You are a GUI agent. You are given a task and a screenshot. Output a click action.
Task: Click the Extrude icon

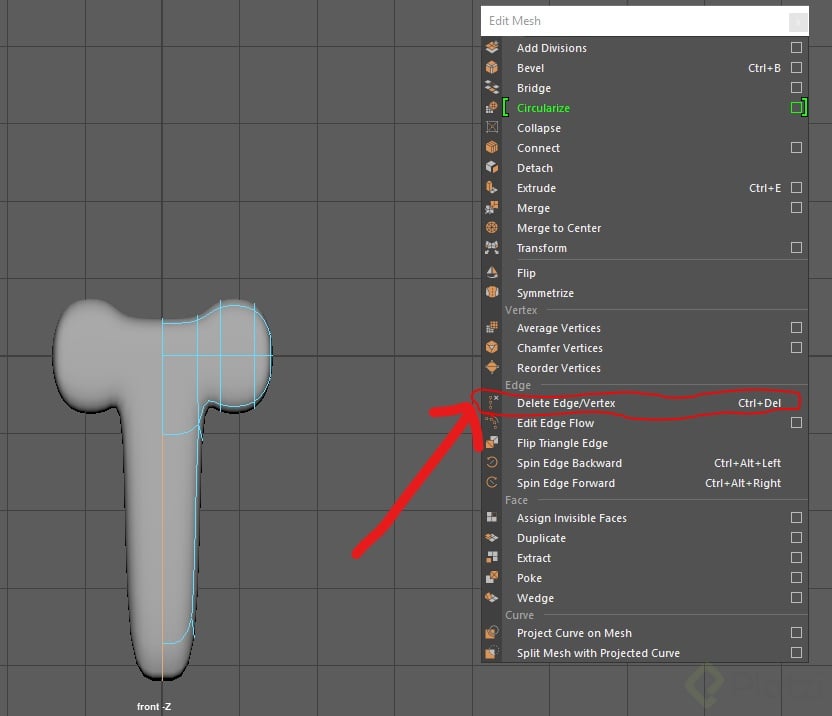(492, 188)
